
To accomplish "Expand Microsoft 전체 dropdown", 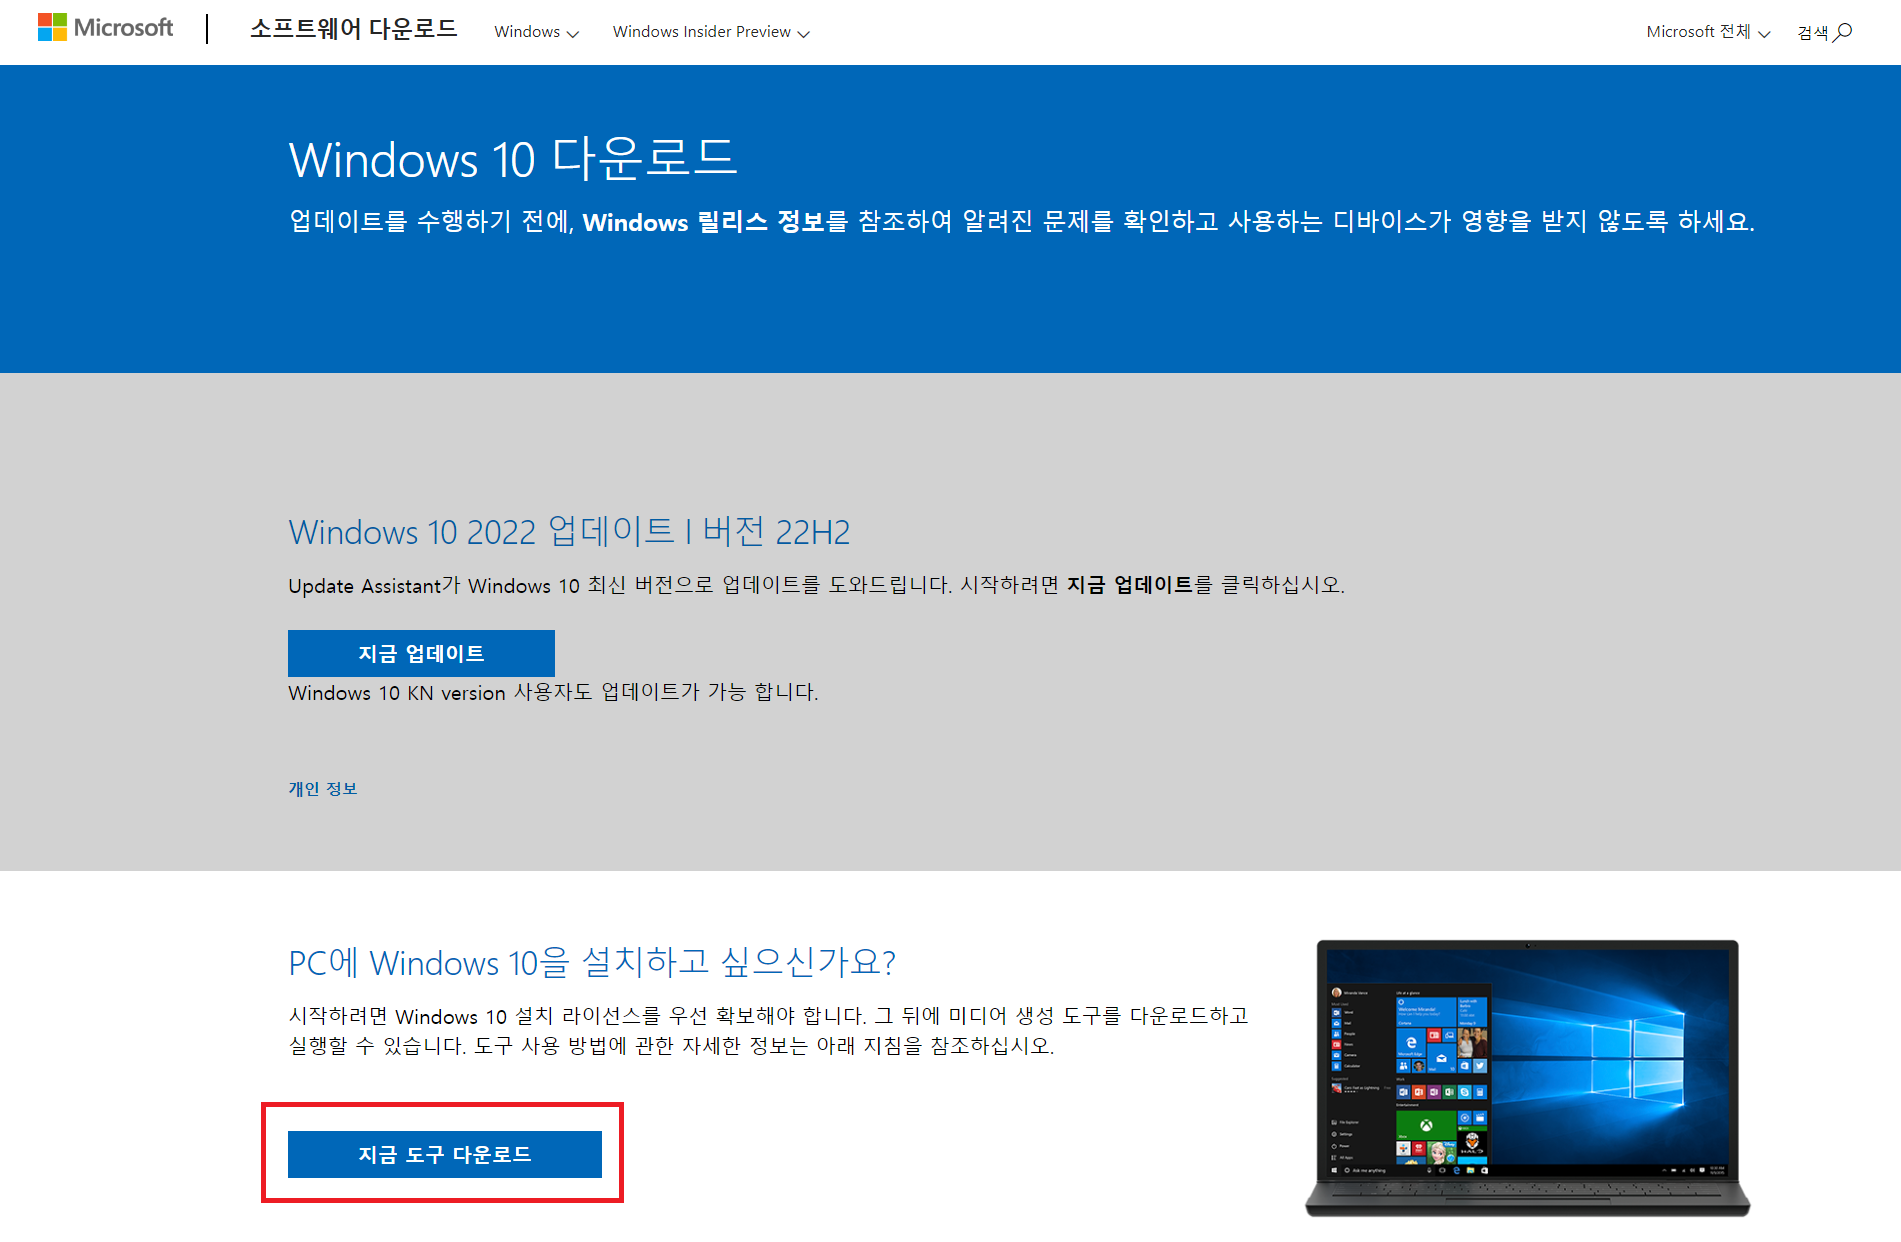I will pyautogui.click(x=1708, y=32).
